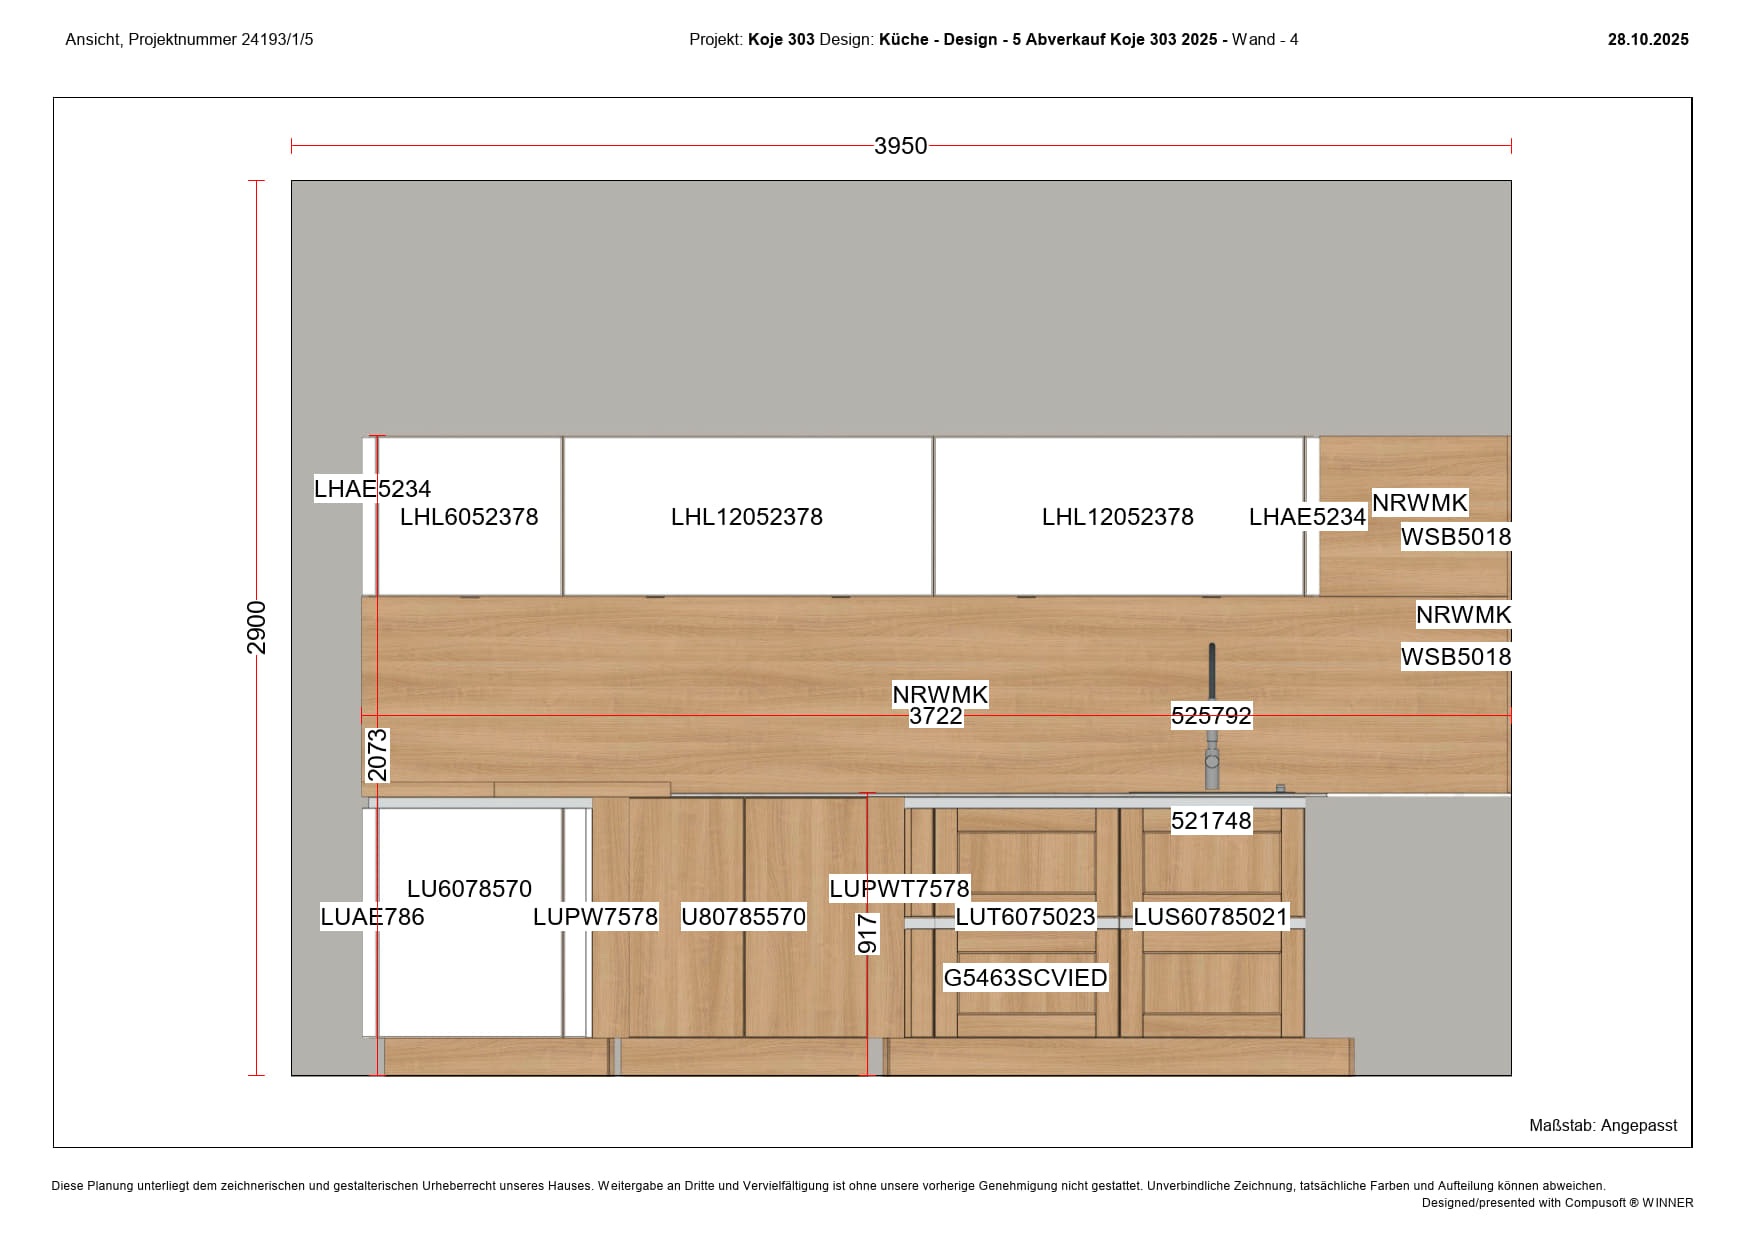
Task: Click the 3722 worktop length label
Action: (935, 717)
